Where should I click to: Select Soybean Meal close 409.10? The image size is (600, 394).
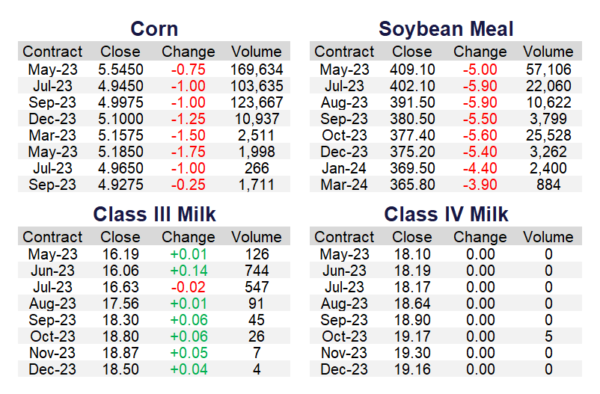click(412, 70)
